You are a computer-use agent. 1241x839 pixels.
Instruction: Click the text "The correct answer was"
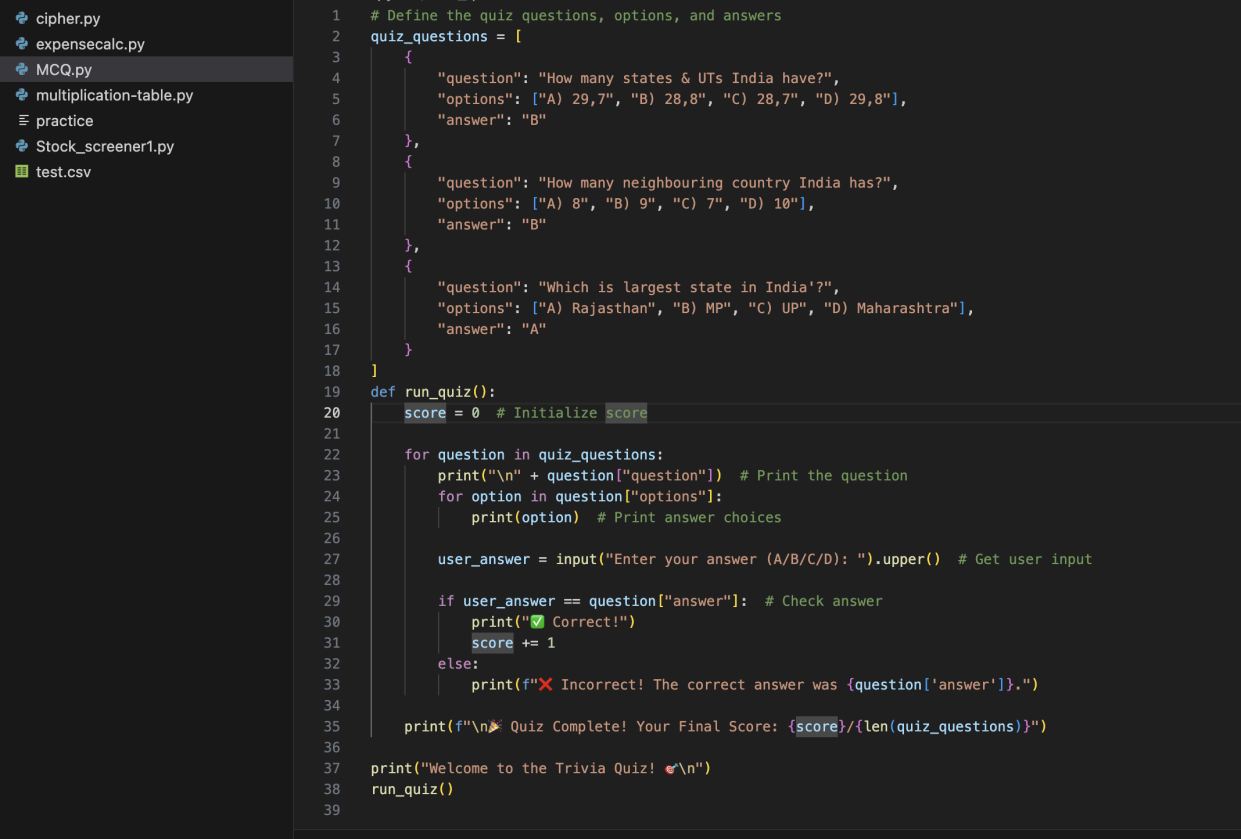pyautogui.click(x=747, y=685)
